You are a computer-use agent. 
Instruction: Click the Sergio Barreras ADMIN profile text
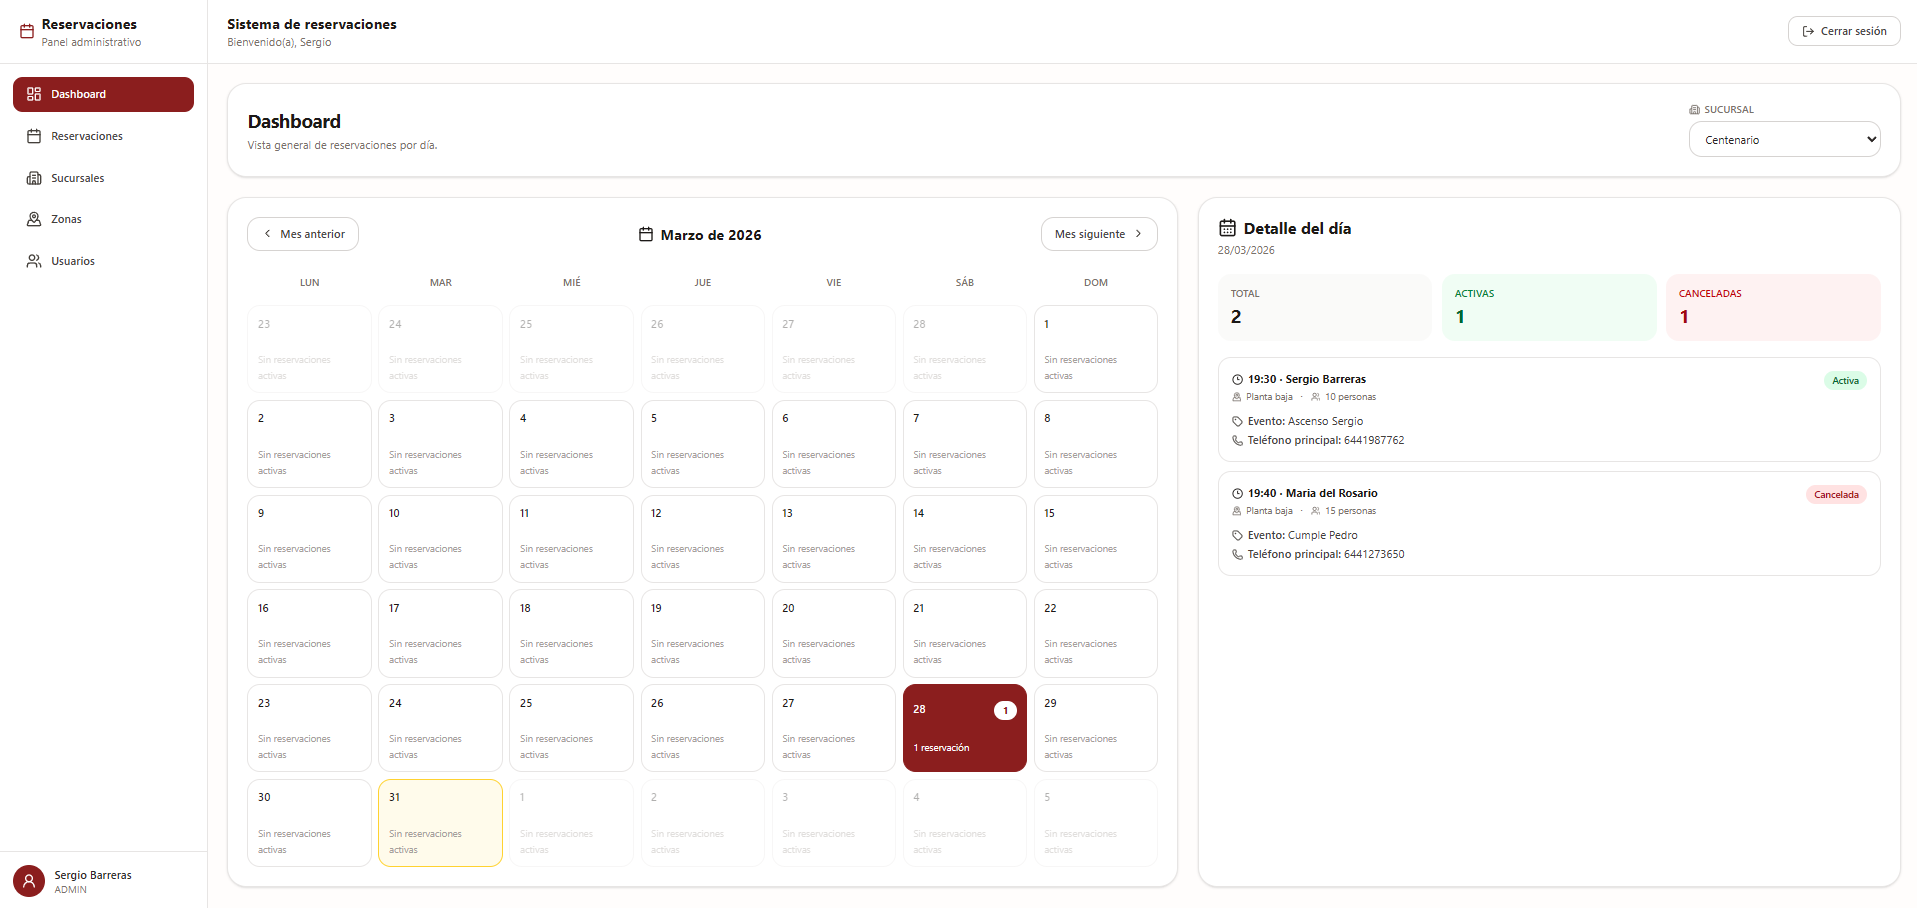[x=93, y=882]
